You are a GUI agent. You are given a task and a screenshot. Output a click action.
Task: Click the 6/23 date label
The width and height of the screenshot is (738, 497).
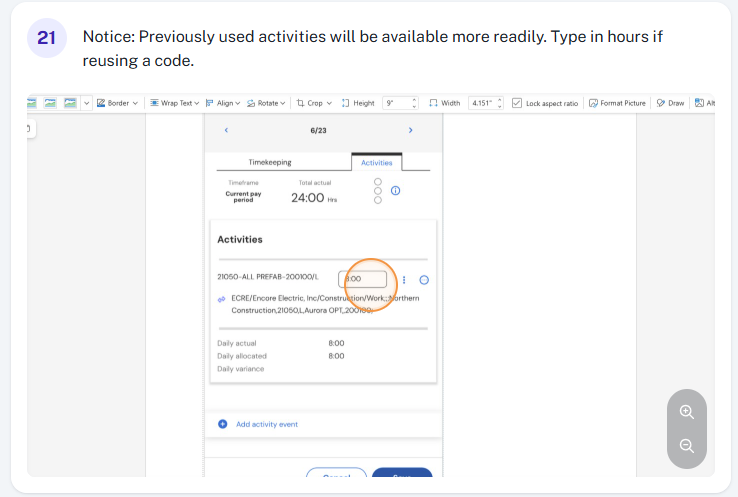[x=319, y=130]
